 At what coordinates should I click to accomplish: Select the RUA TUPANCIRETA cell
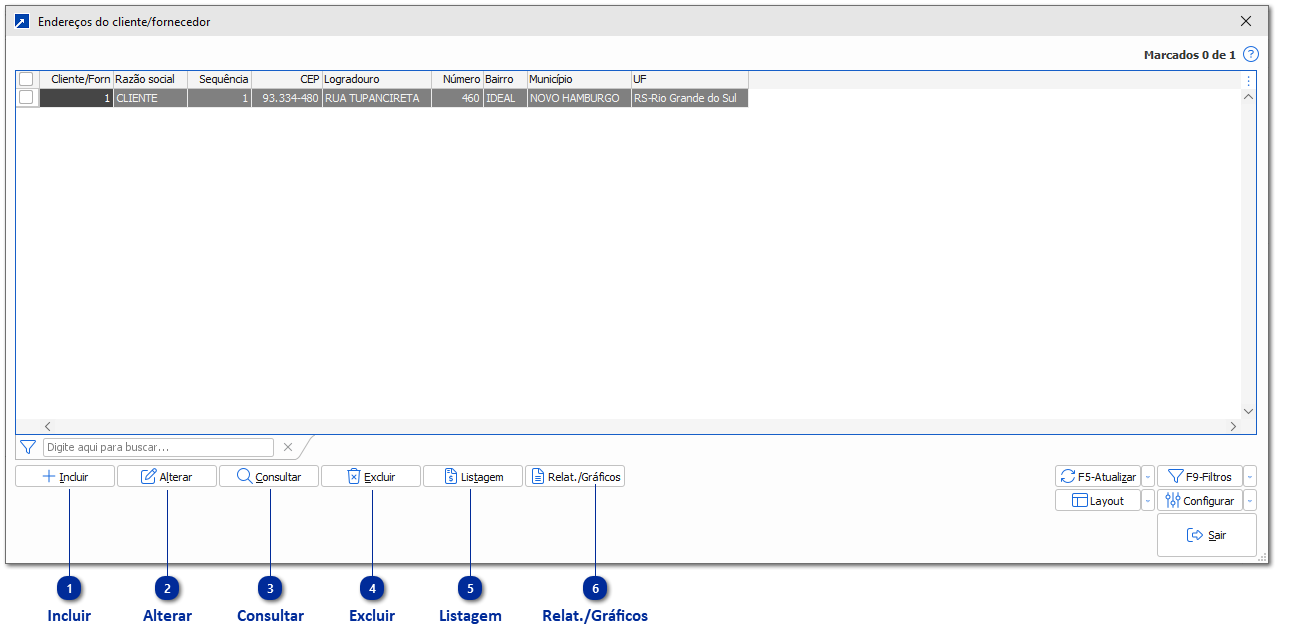(x=377, y=98)
